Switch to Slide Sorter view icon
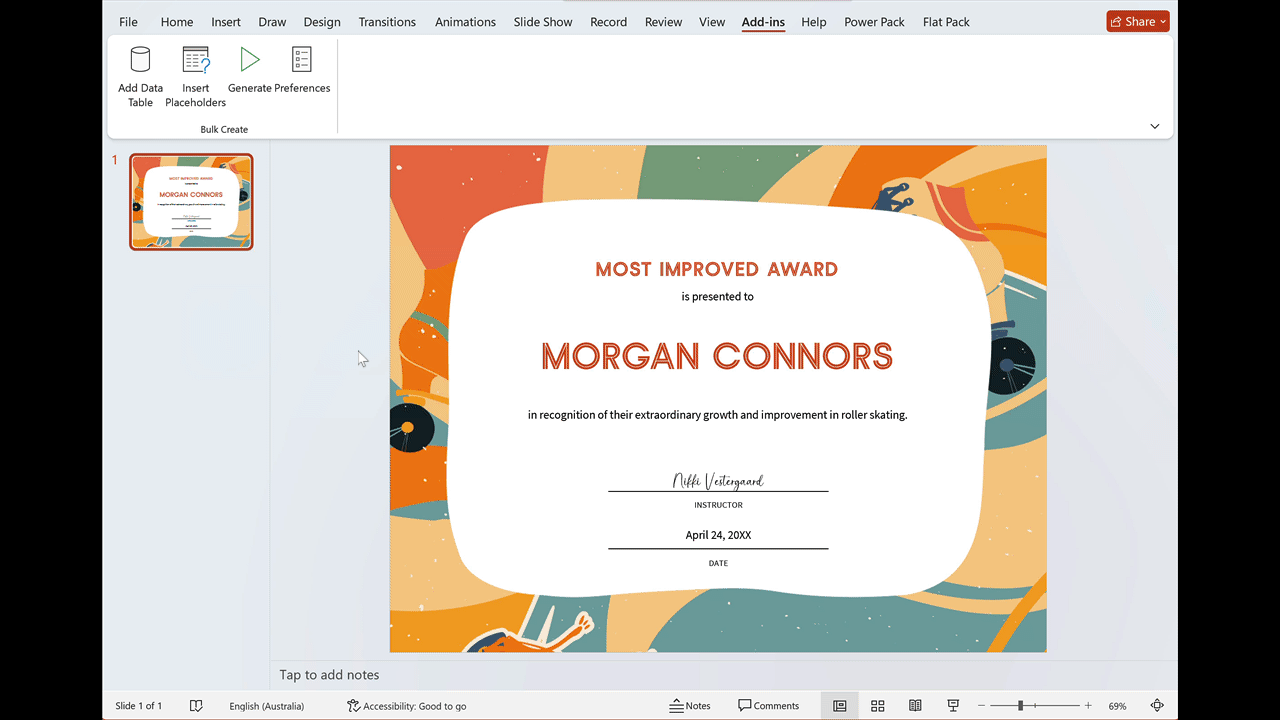Screen dimensions: 1280x720 click(878, 706)
